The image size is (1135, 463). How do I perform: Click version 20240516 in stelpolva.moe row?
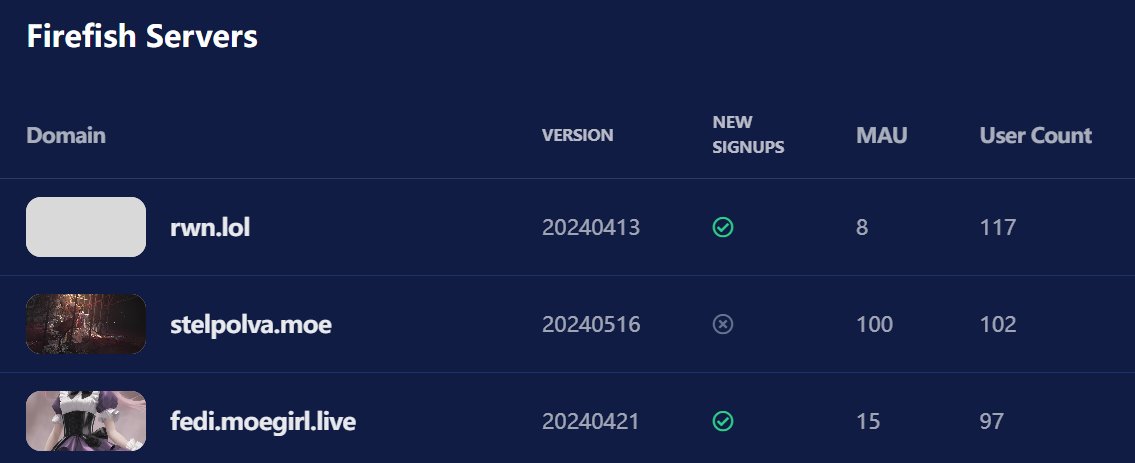tap(591, 325)
